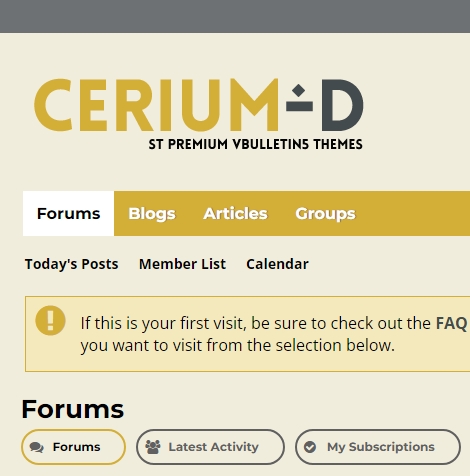This screenshot has width=470, height=476.
Task: Open the Member List page
Action: [x=182, y=264]
